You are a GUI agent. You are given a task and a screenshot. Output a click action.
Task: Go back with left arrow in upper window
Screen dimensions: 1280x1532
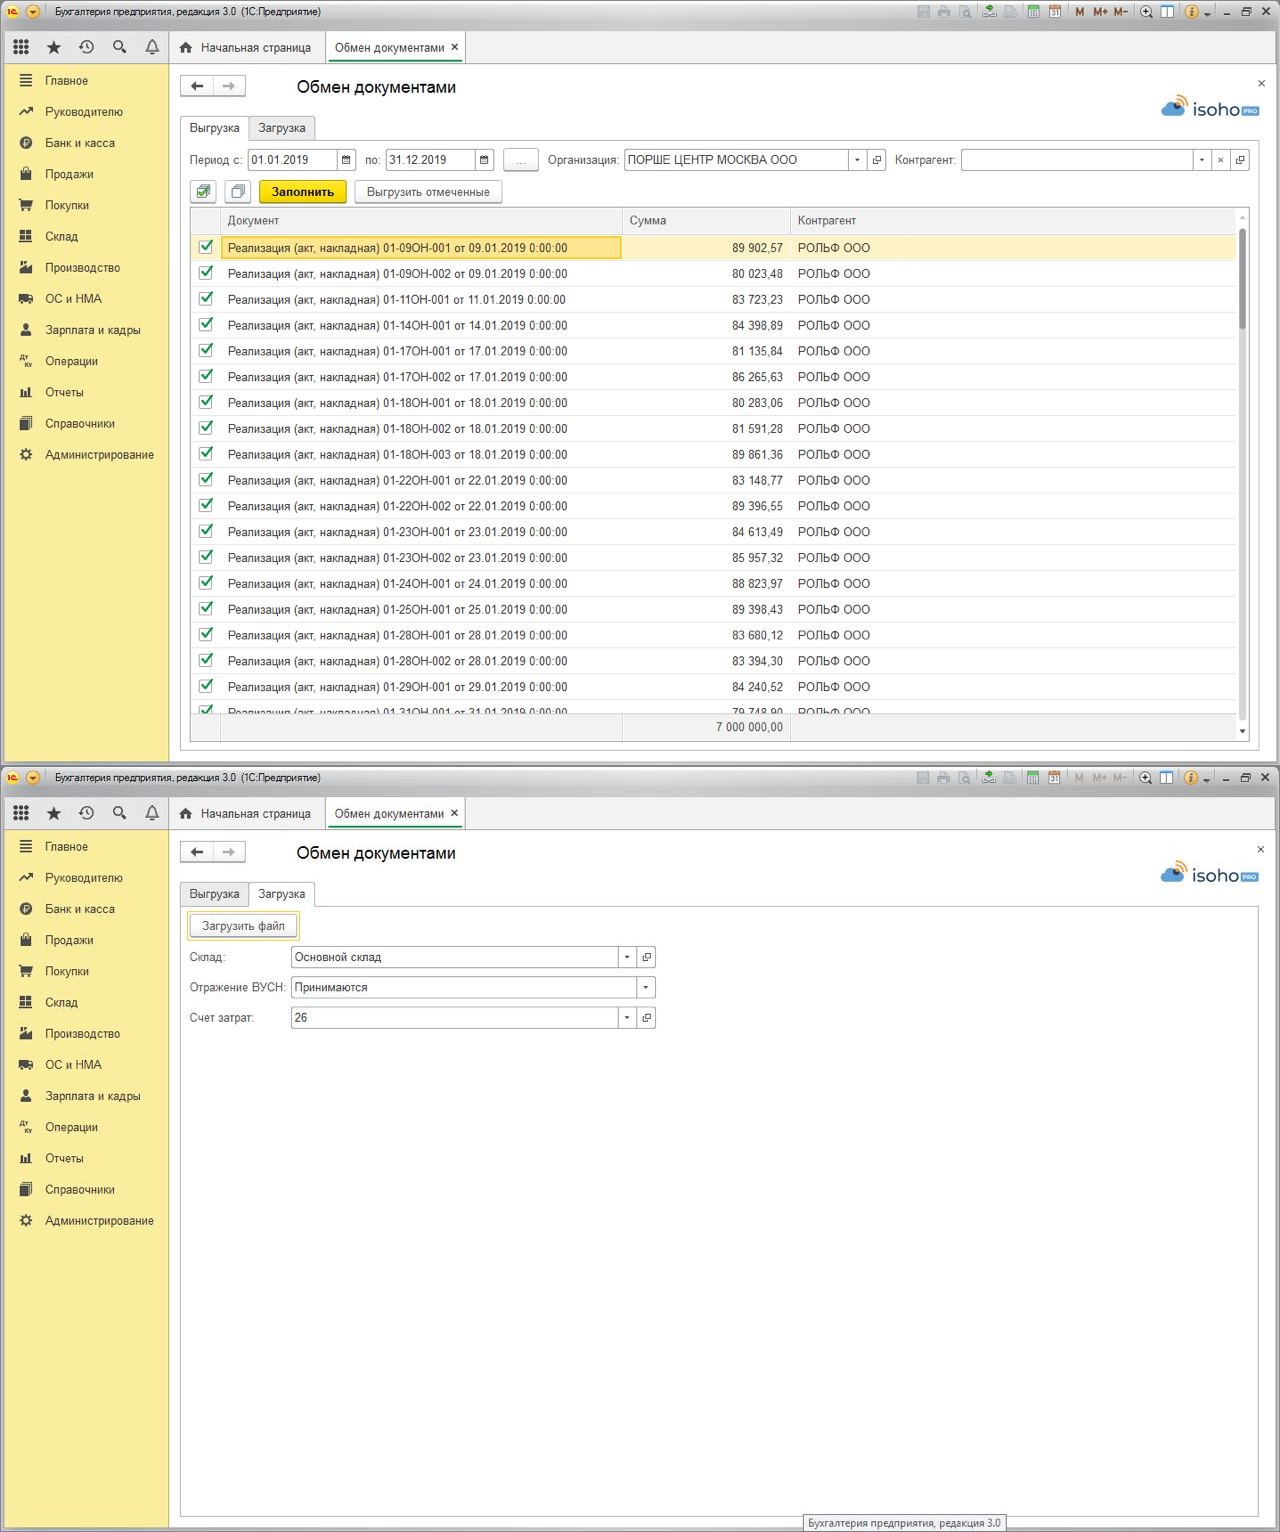197,86
